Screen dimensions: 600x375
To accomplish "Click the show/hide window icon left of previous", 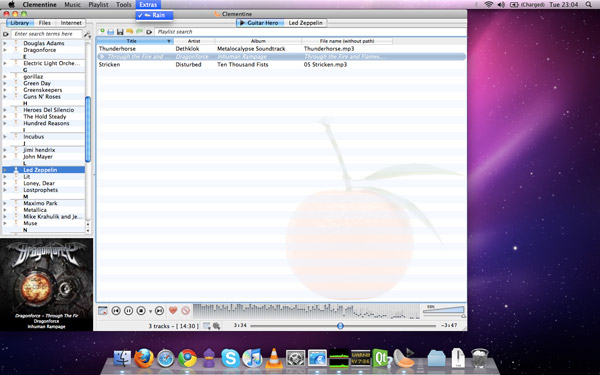I will pos(103,310).
